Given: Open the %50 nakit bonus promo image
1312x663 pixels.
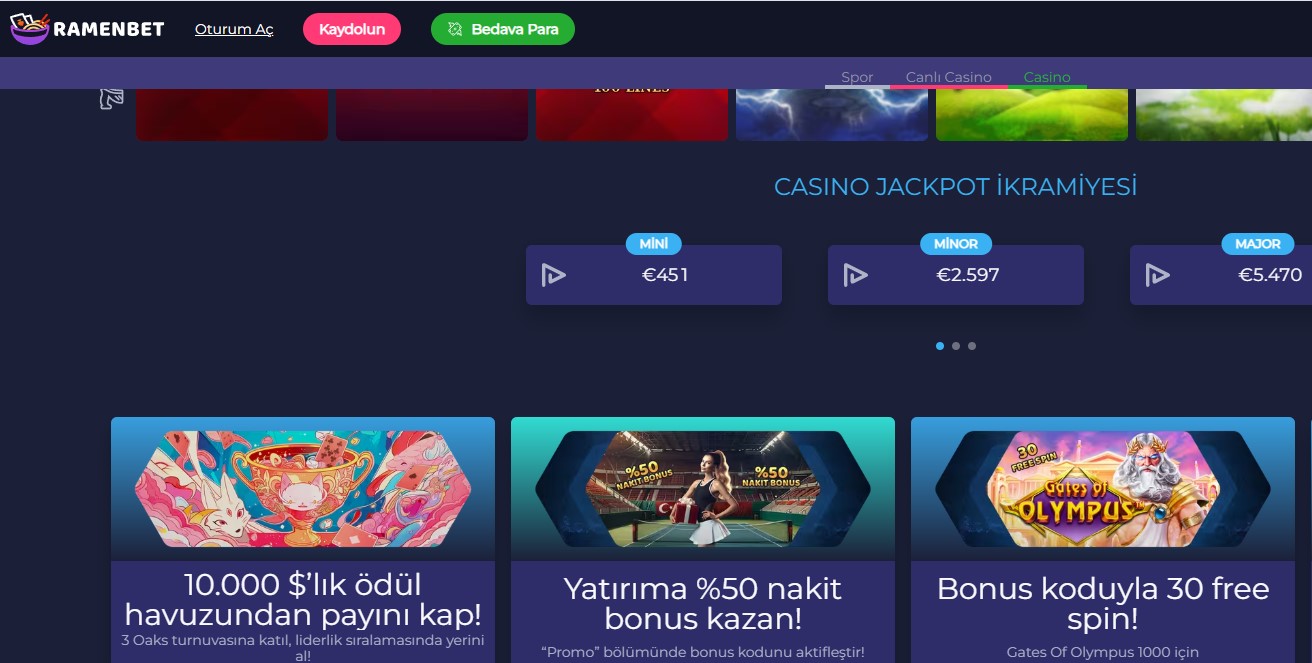Looking at the screenshot, I should [703, 489].
